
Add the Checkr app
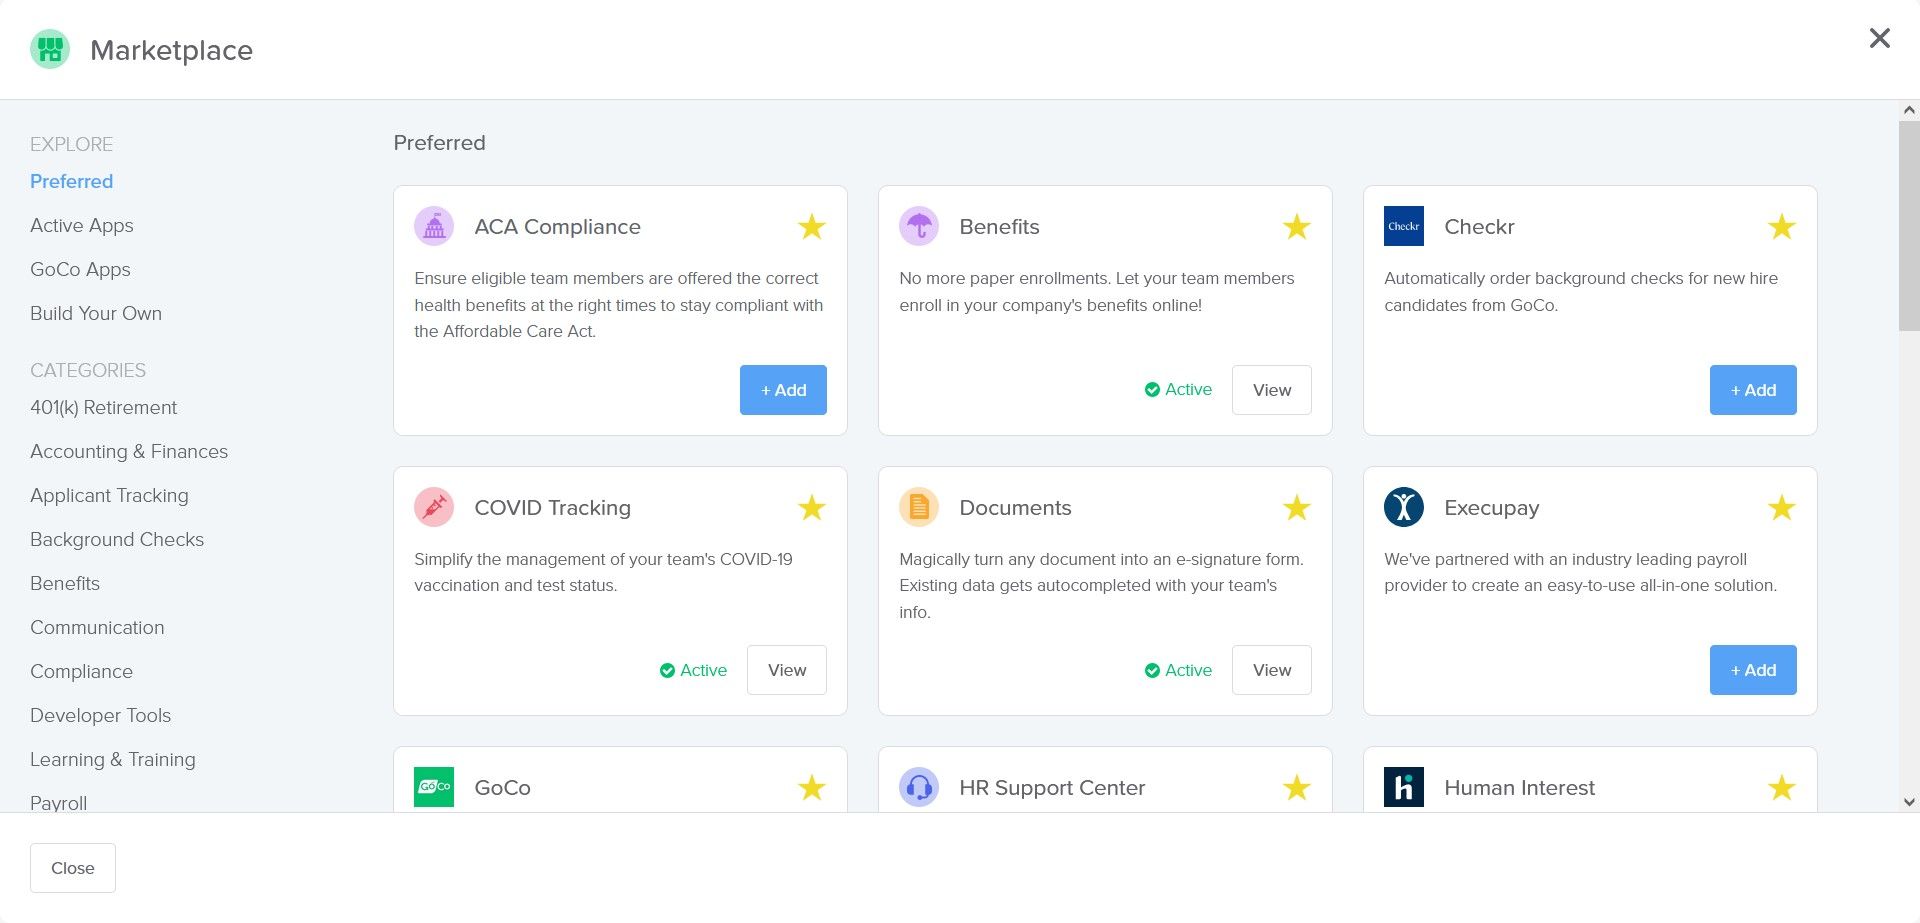(x=1753, y=390)
